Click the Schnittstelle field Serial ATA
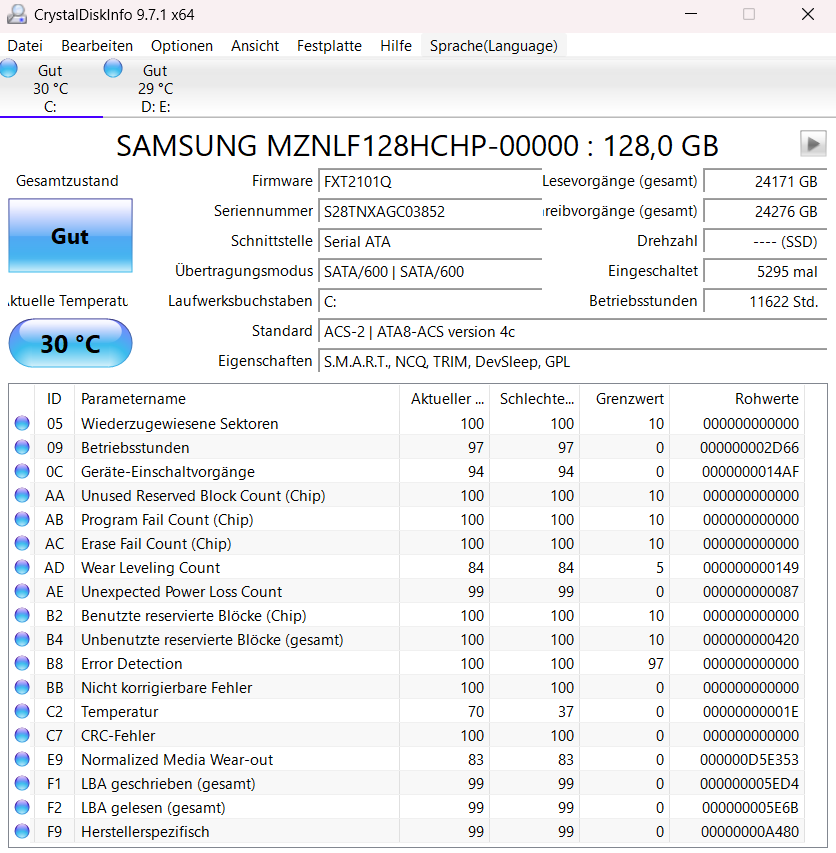836x853 pixels. click(x=430, y=241)
